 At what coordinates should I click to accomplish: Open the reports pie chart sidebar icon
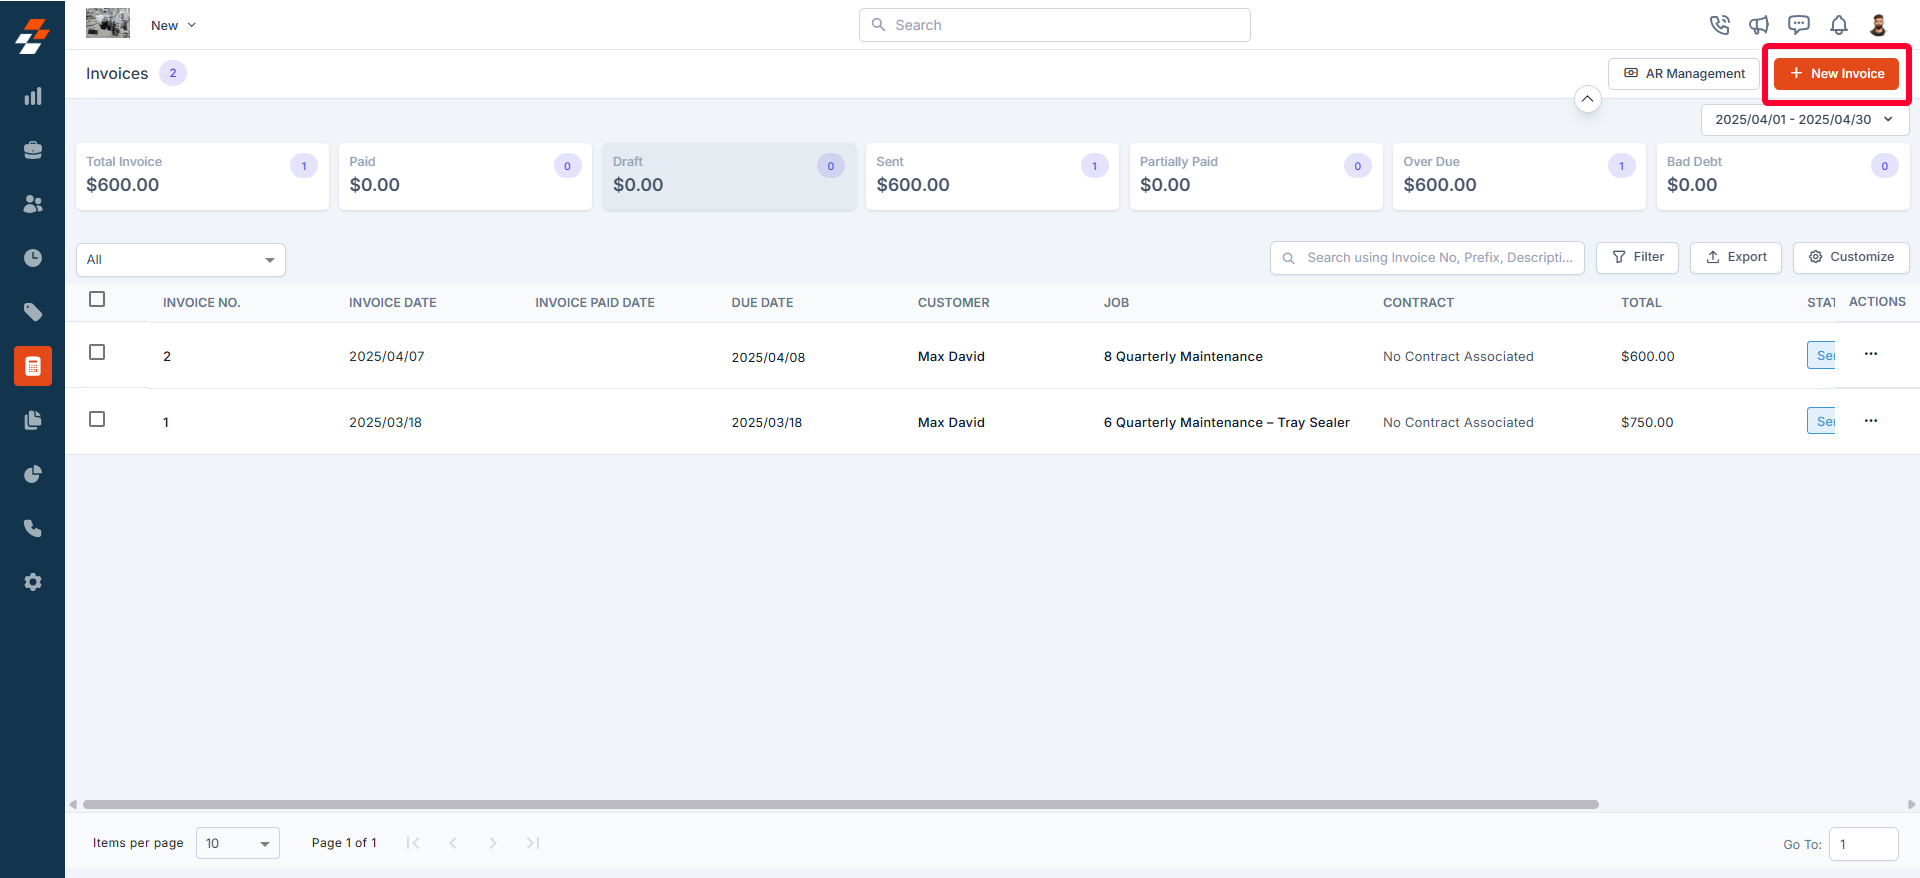(33, 474)
